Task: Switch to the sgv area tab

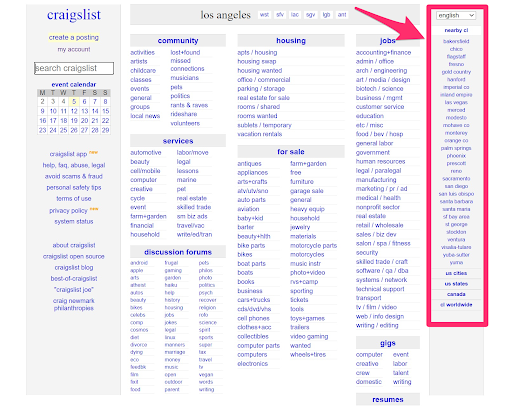Action: 311,15
